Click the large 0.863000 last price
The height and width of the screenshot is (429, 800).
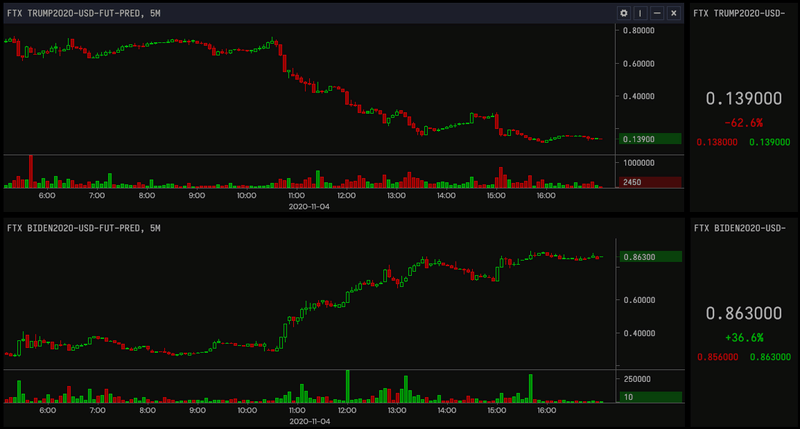(x=743, y=313)
